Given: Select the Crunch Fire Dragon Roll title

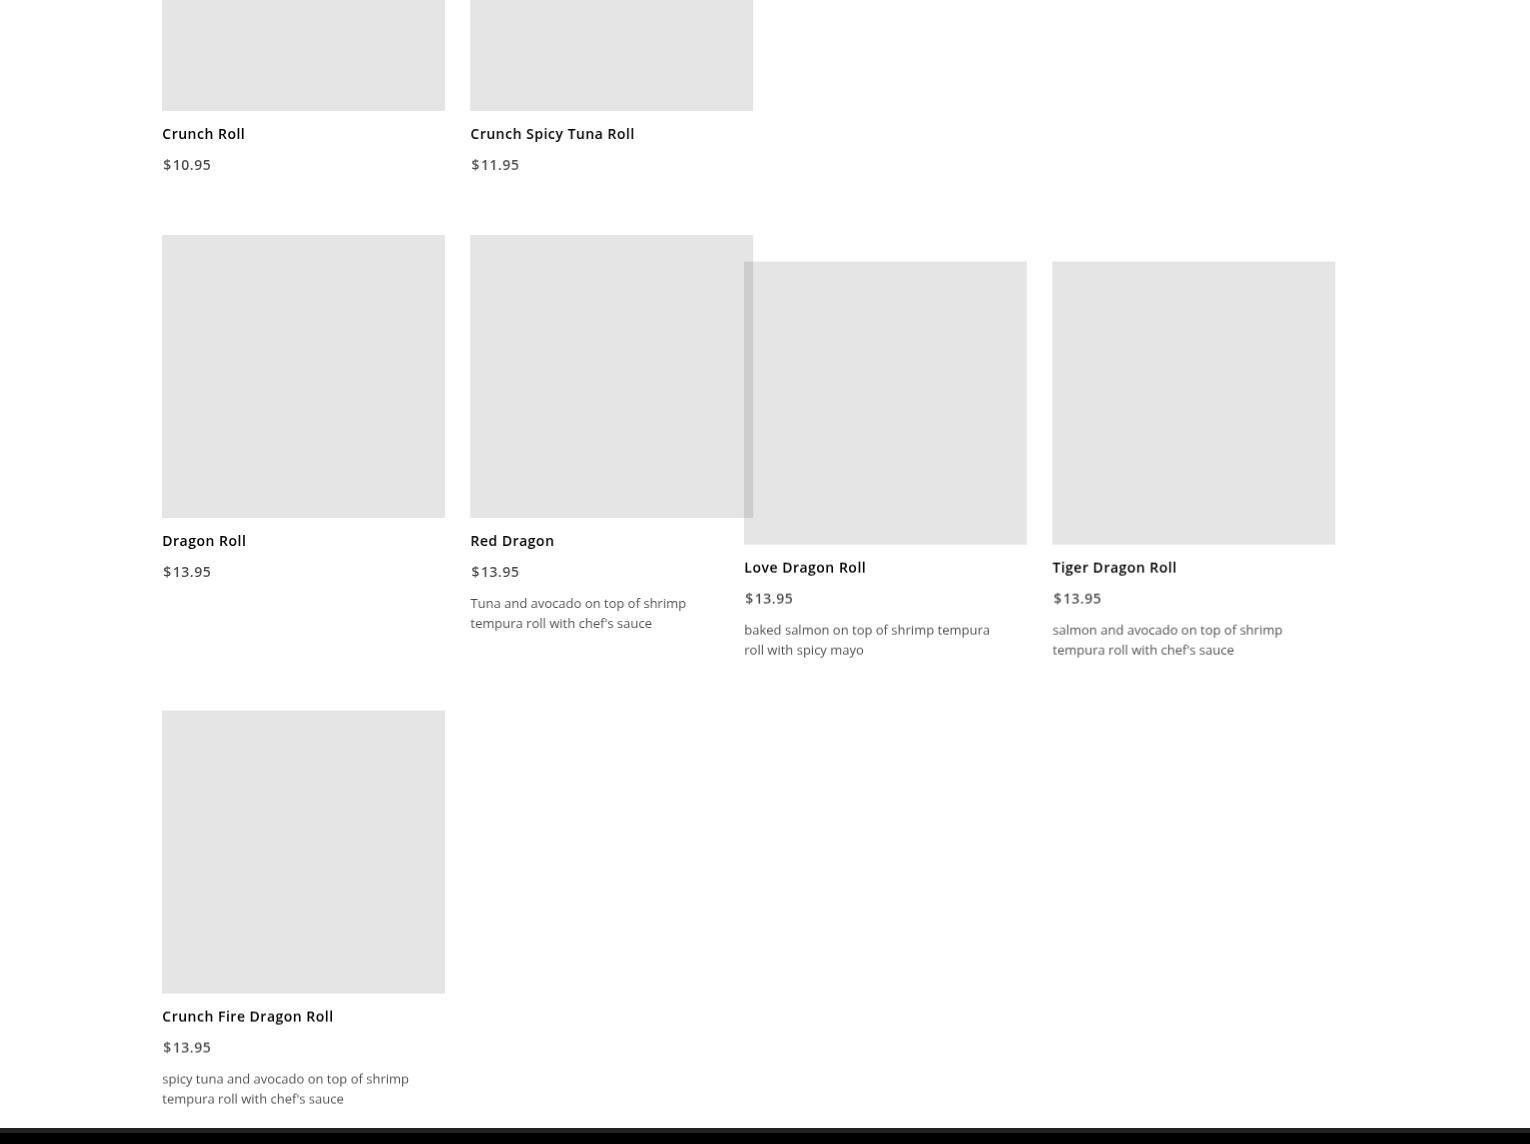Looking at the screenshot, I should pos(247,1016).
